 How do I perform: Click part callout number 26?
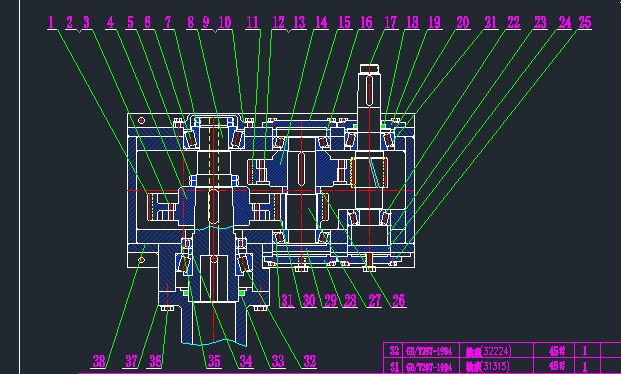click(x=399, y=301)
